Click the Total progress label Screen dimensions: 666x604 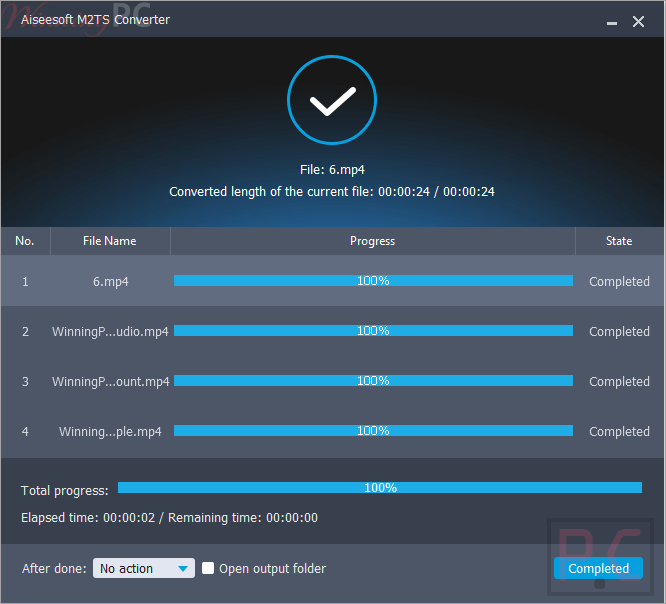(65, 491)
